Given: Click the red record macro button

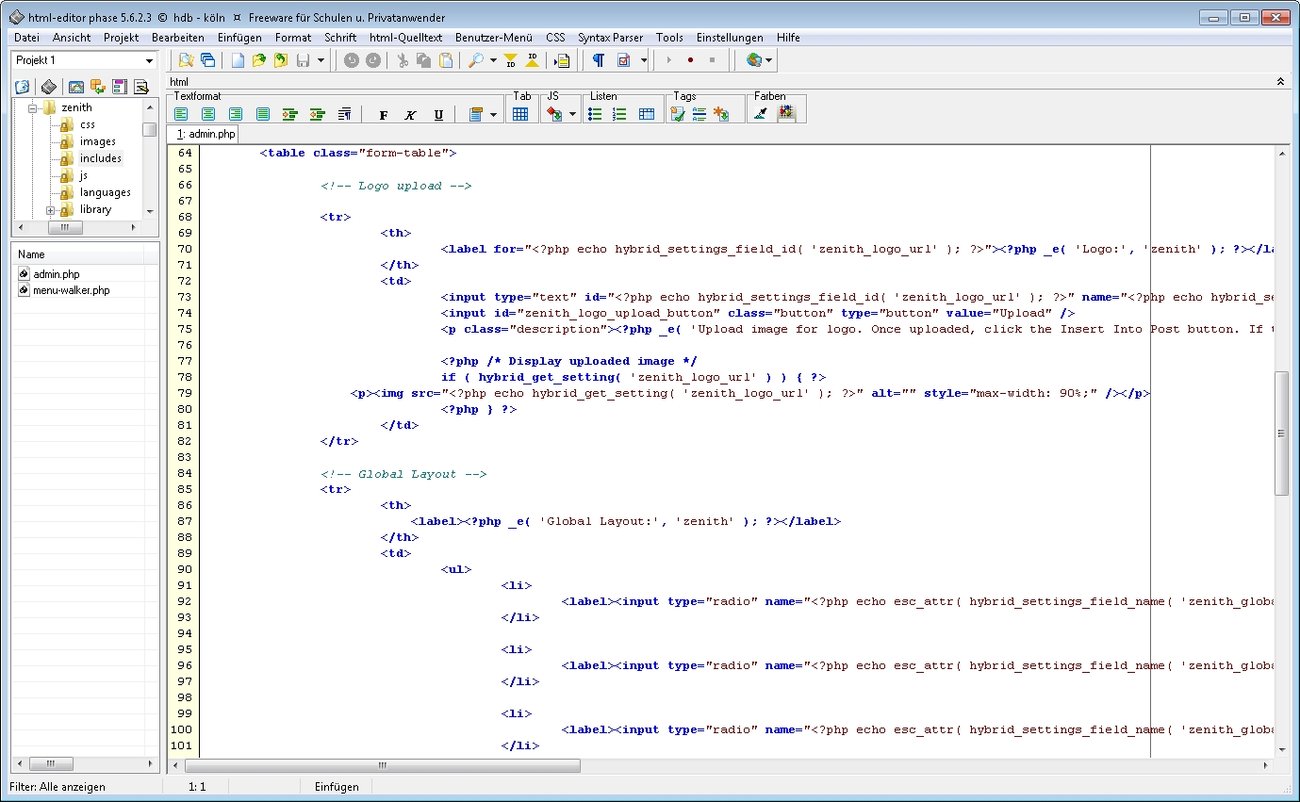Looking at the screenshot, I should [690, 61].
